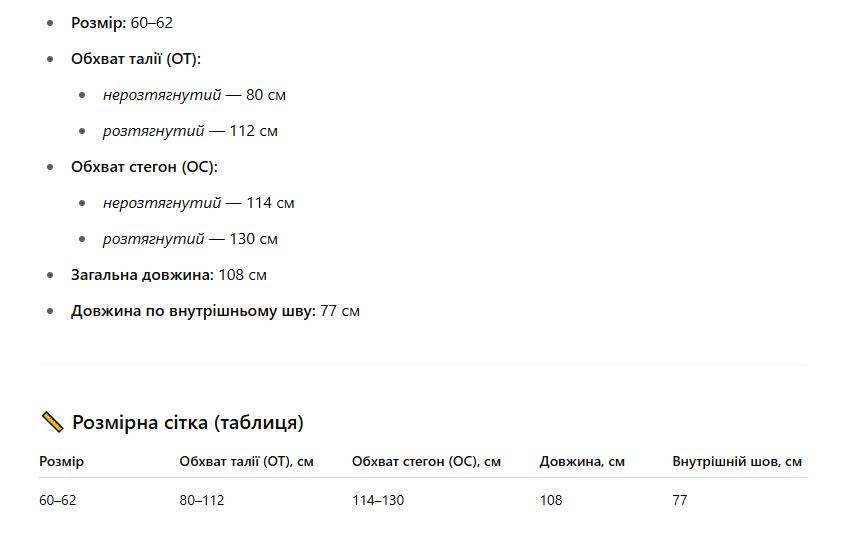The image size is (851, 534).
Task: Select the 'Розмір' column header
Action: (x=61, y=461)
